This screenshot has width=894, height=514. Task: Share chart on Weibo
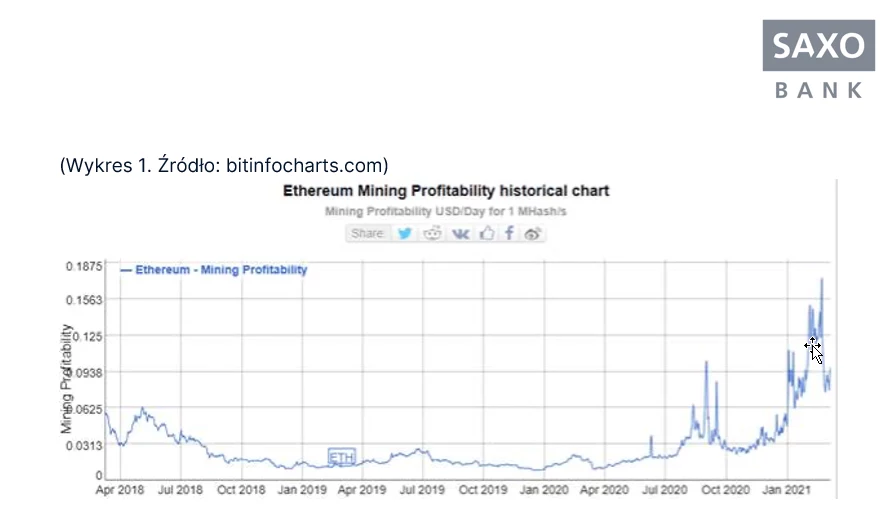533,234
